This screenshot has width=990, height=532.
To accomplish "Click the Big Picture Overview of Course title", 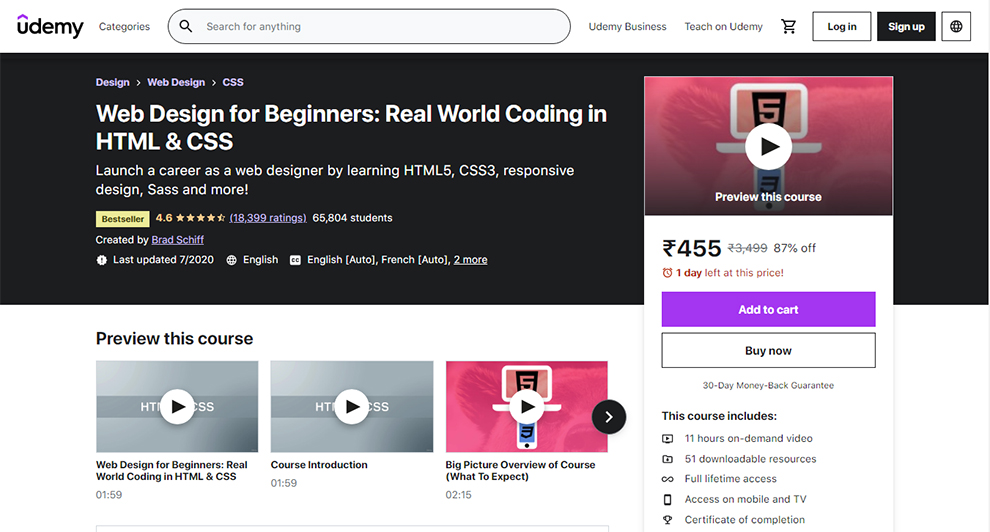I will pyautogui.click(x=520, y=471).
